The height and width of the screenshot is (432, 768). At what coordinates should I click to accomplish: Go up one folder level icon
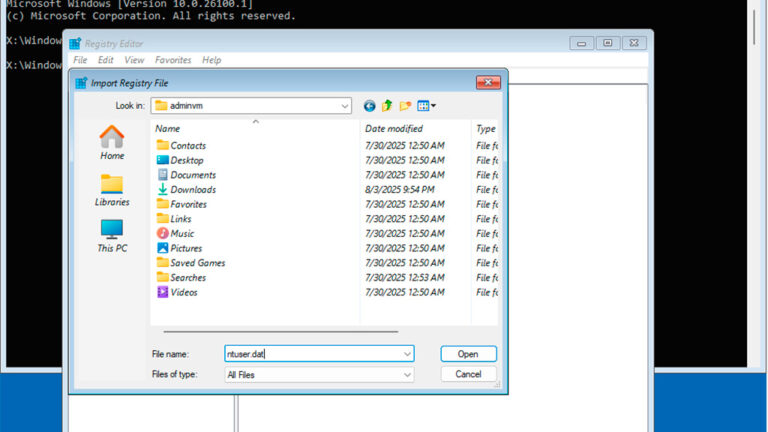click(x=387, y=106)
